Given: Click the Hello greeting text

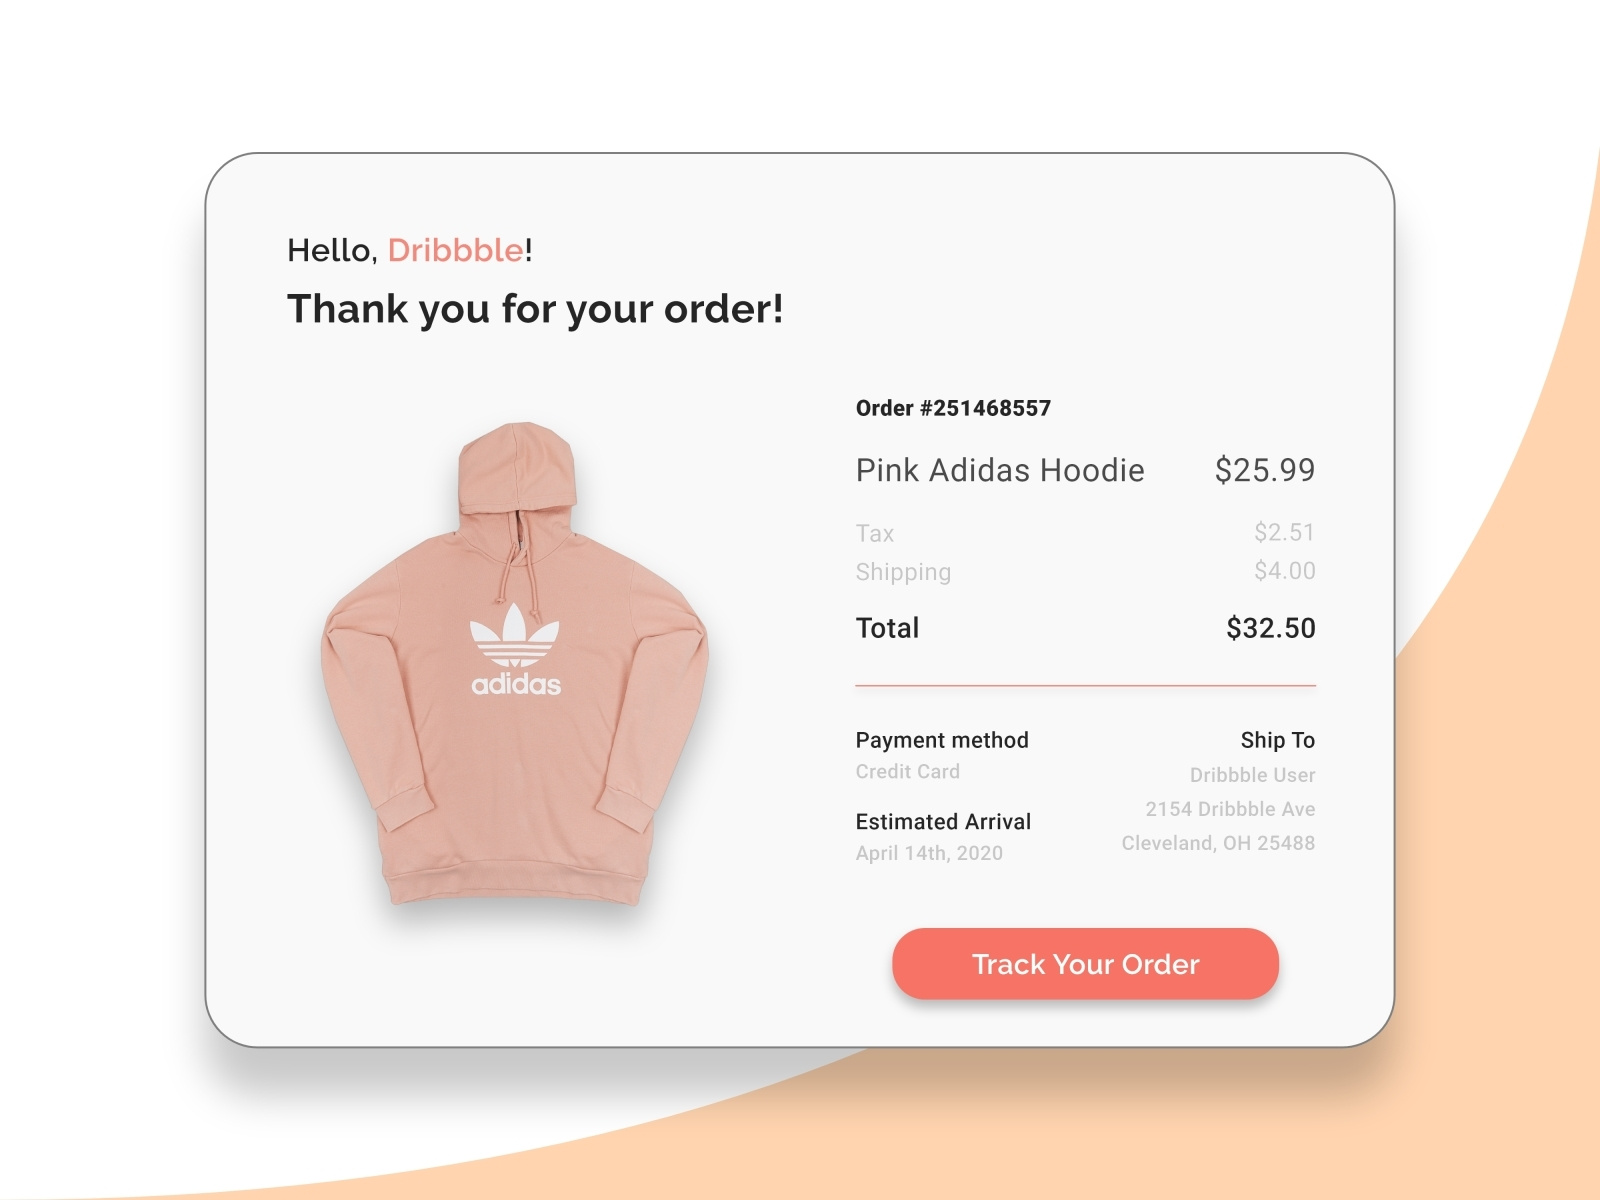Looking at the screenshot, I should pos(330,250).
